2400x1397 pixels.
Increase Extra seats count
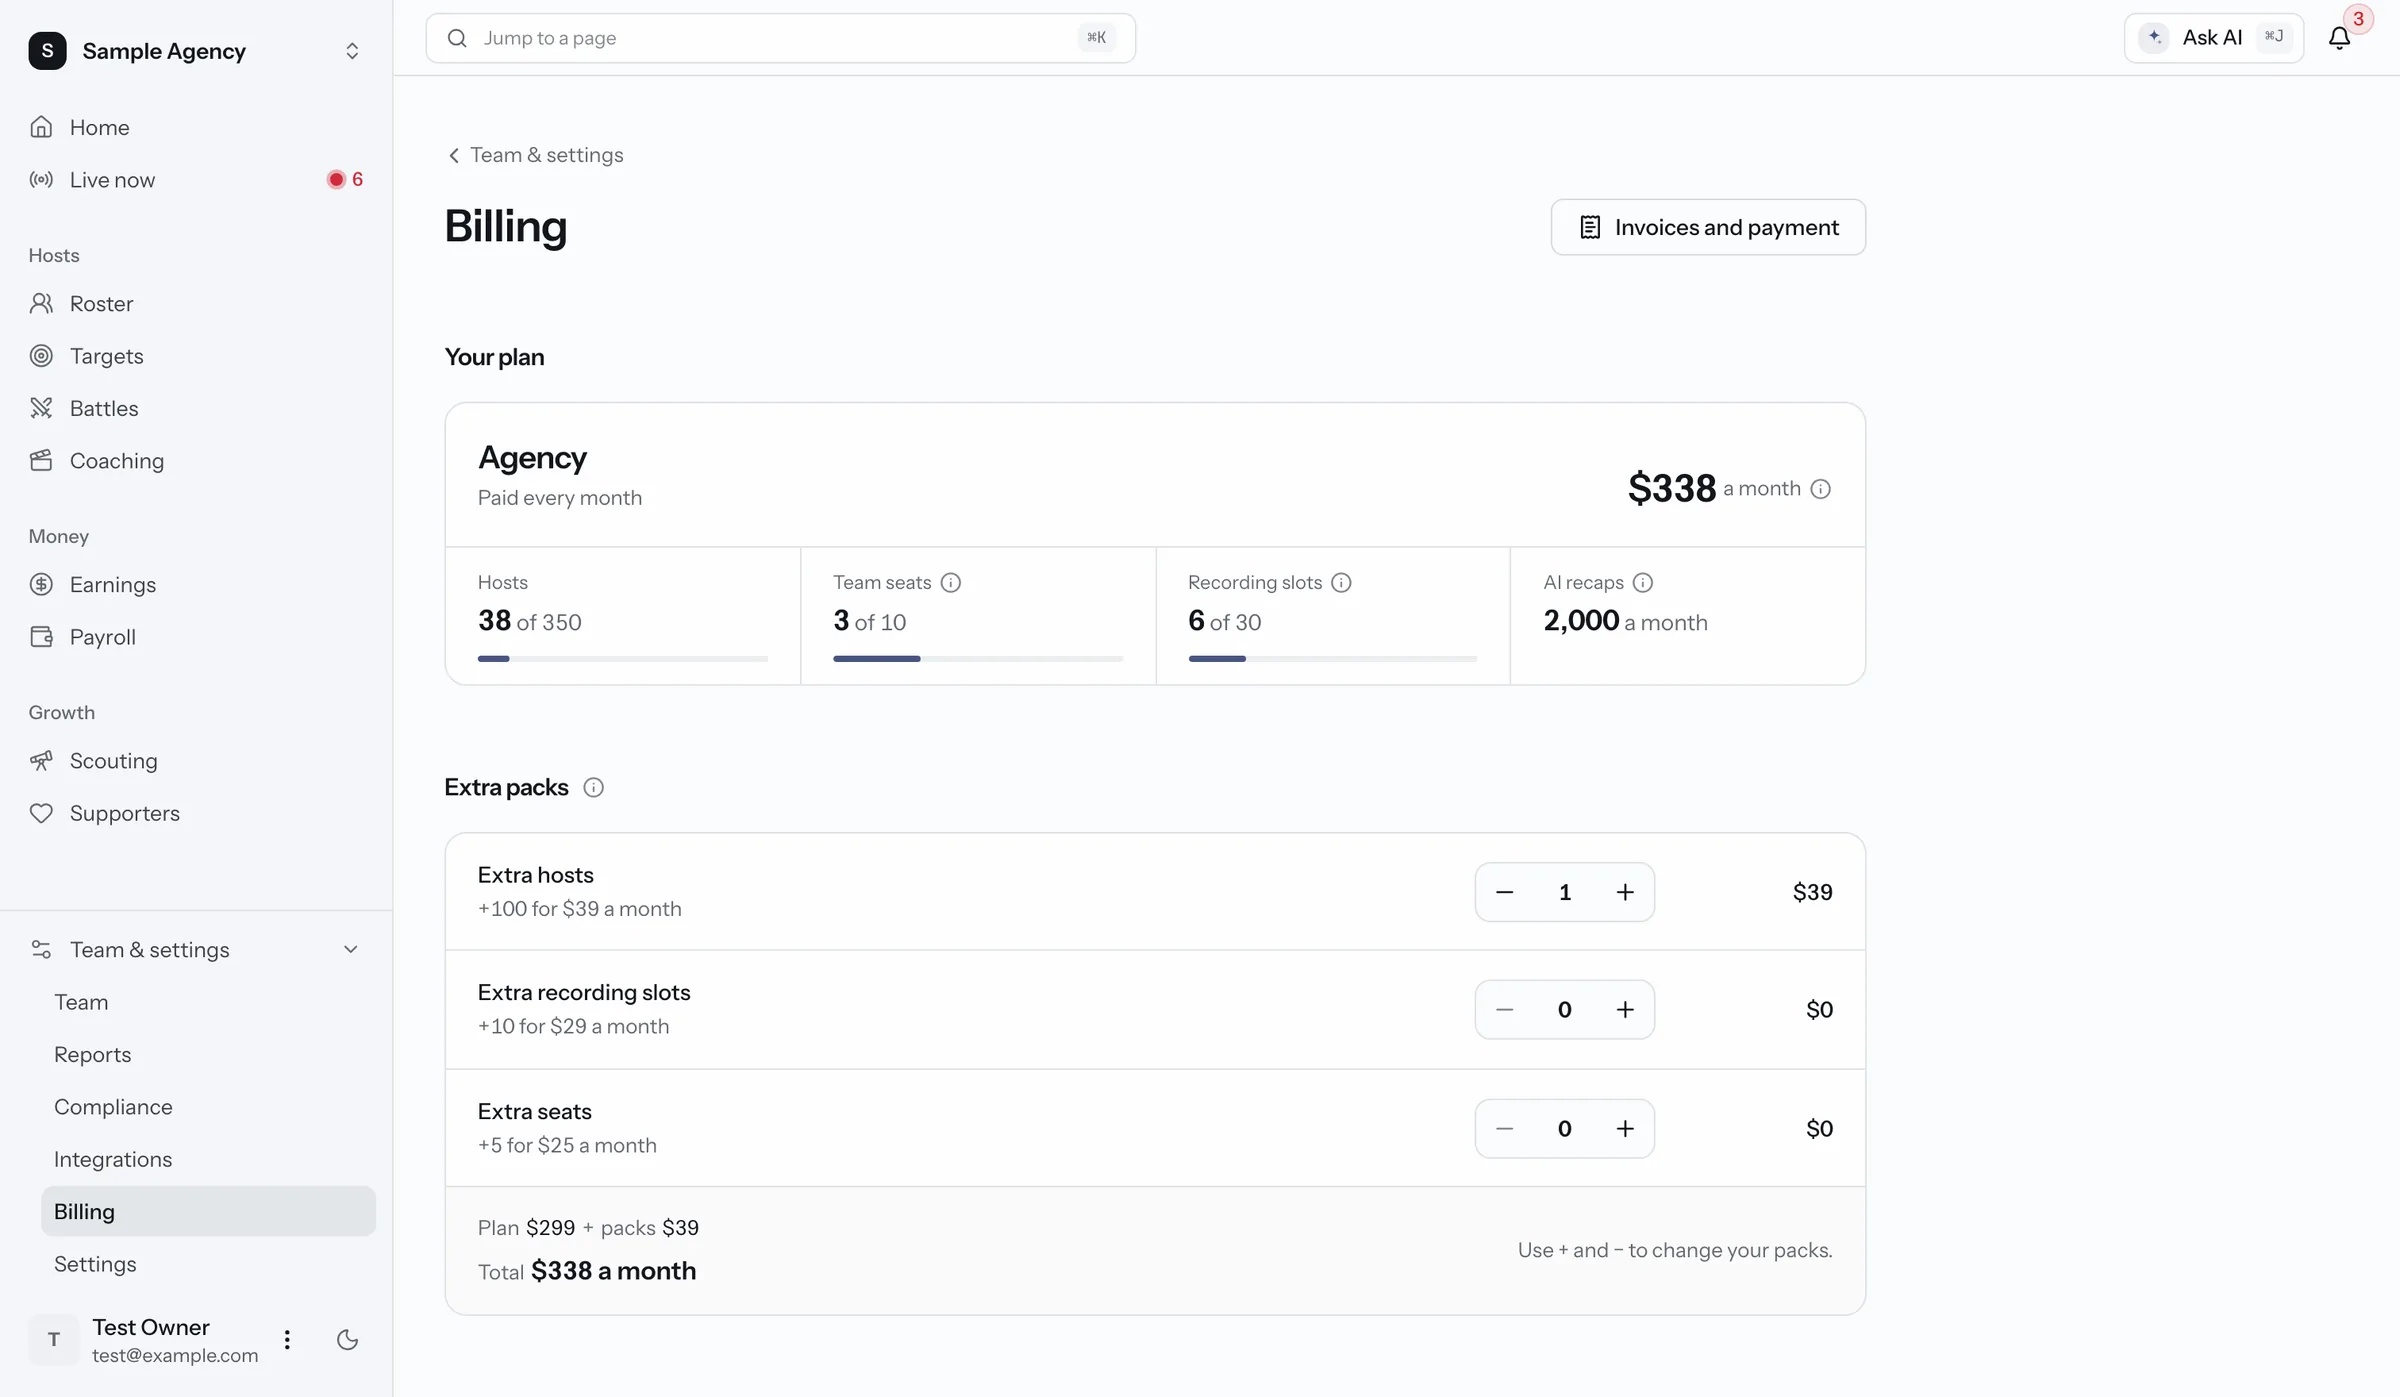(x=1625, y=1129)
